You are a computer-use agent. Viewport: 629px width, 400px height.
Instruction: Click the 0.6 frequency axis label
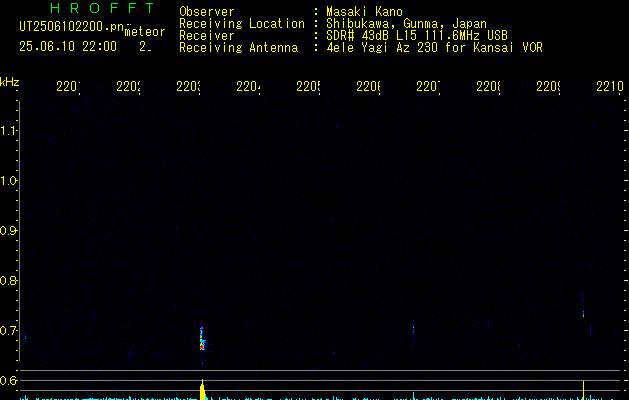coord(8,380)
